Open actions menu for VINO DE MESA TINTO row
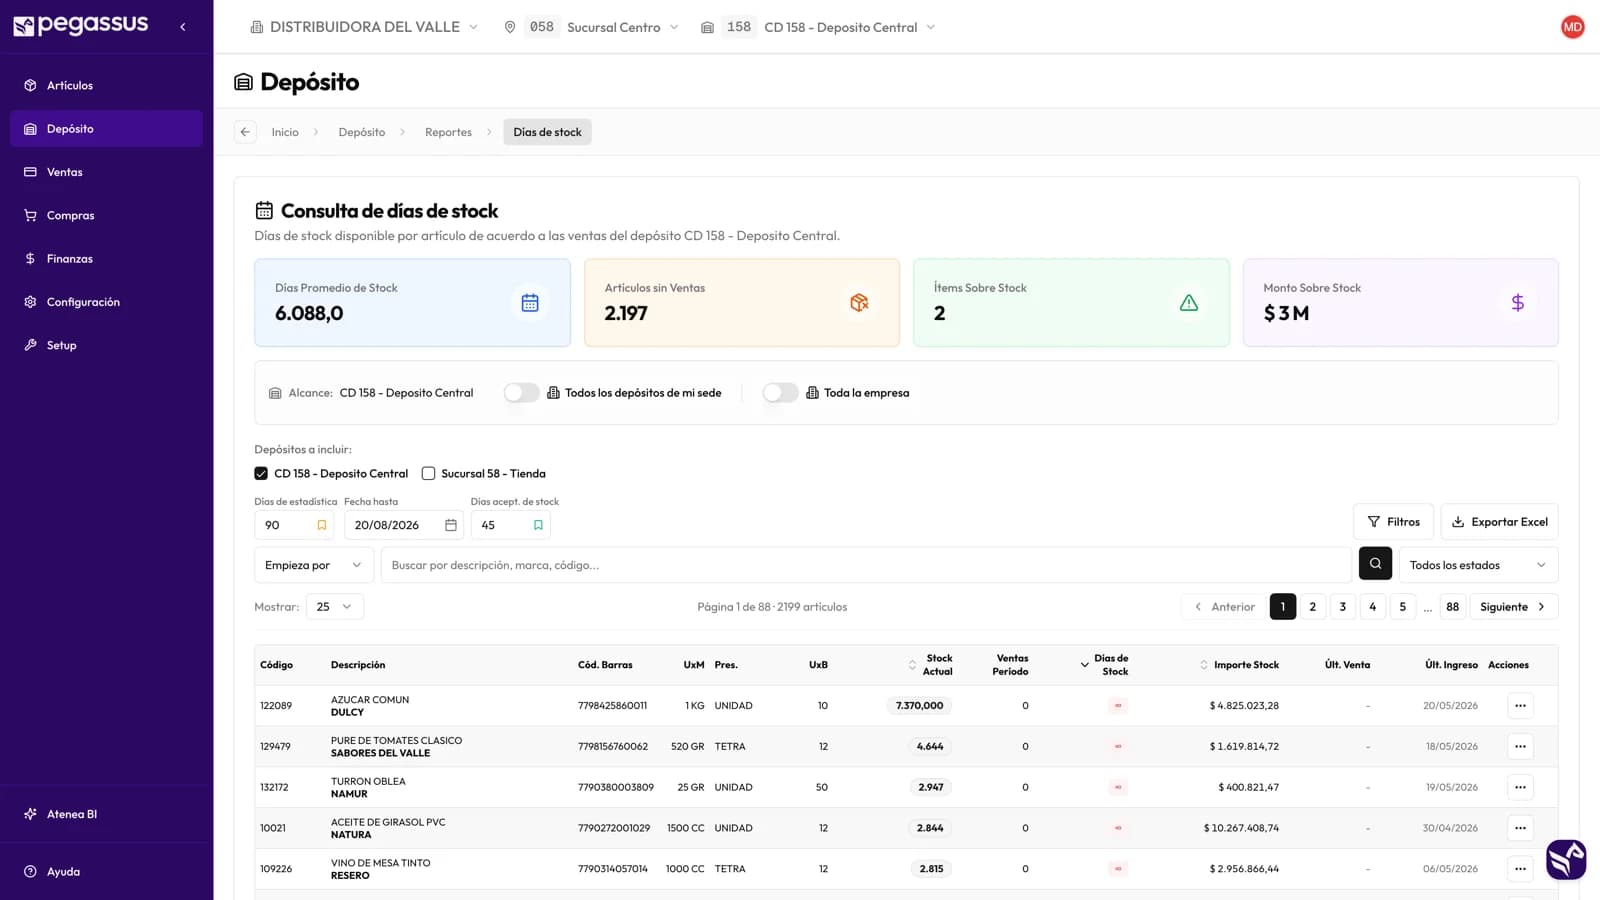The height and width of the screenshot is (900, 1600). 1520,869
